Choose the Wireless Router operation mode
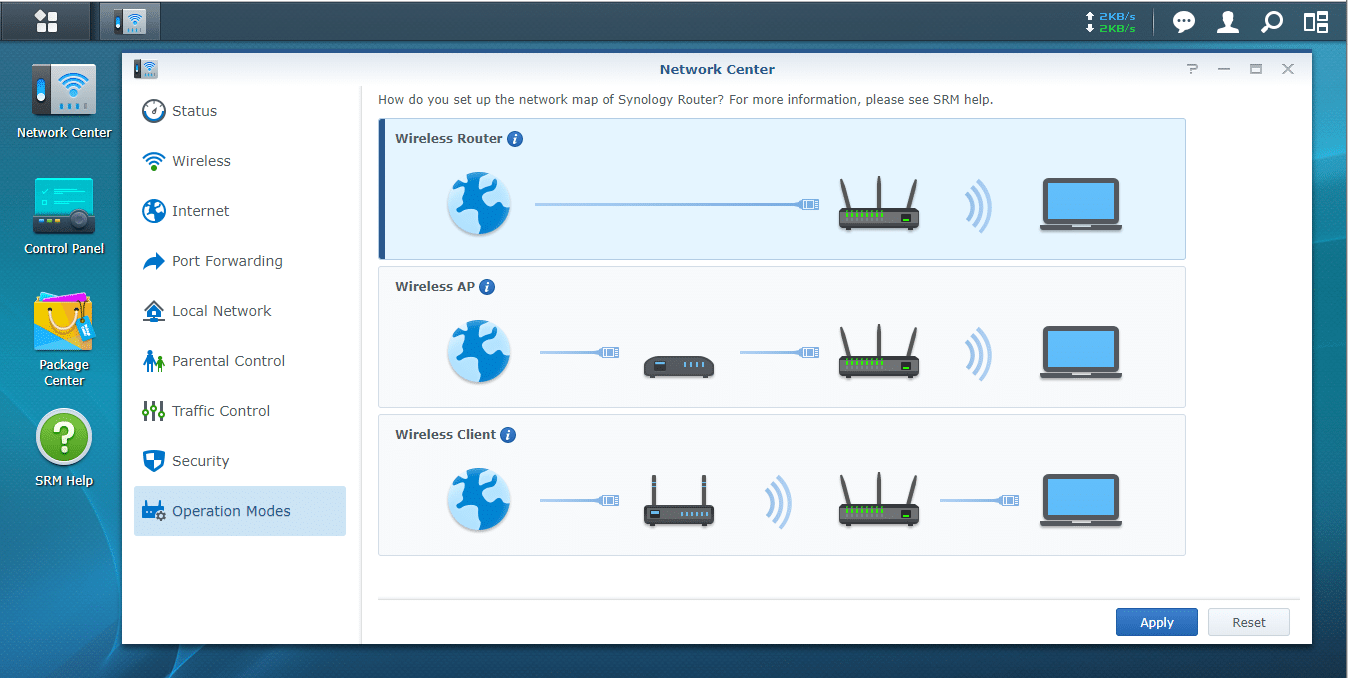Image resolution: width=1348 pixels, height=678 pixels. (781, 189)
